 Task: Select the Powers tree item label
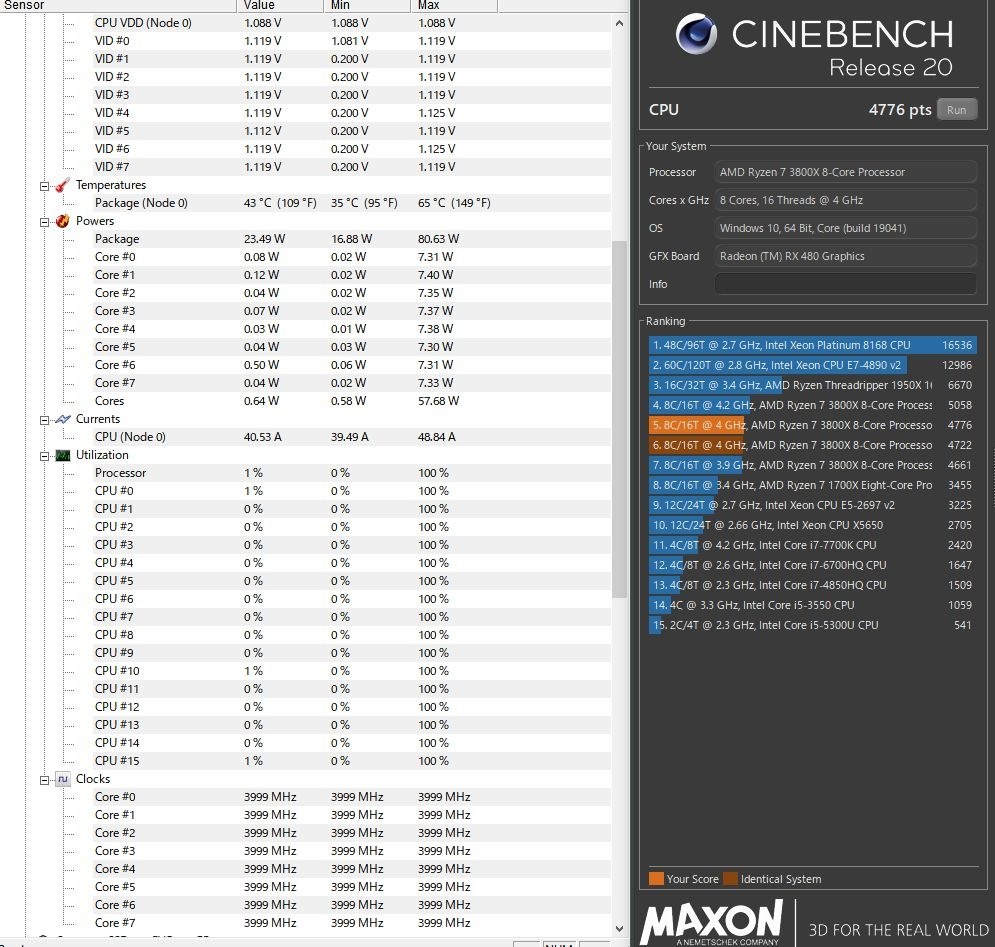95,221
